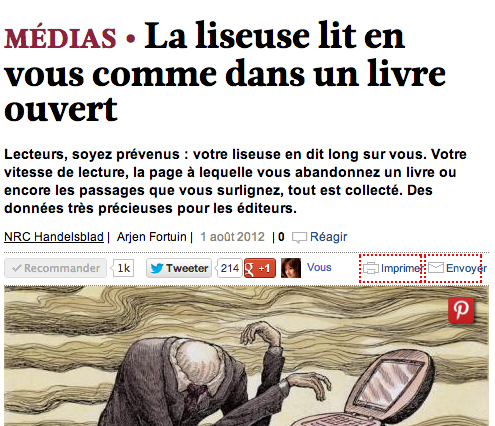This screenshot has height=426, width=495.
Task: Click the Pinterest pin icon on illustration
Action: click(x=461, y=310)
